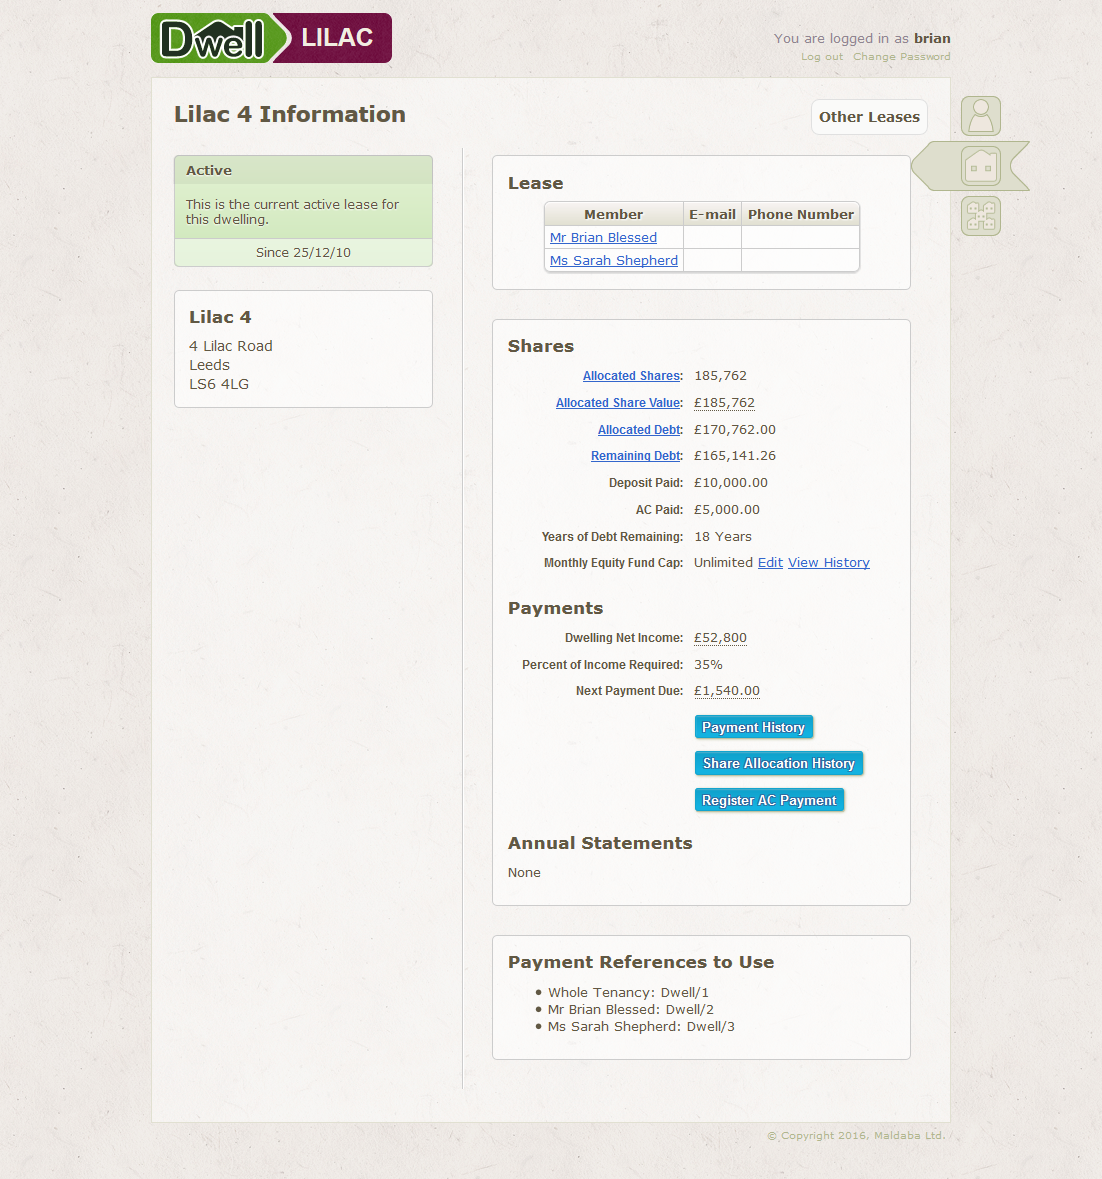The width and height of the screenshot is (1102, 1179).
Task: Open the members person icon tab
Action: coord(980,116)
